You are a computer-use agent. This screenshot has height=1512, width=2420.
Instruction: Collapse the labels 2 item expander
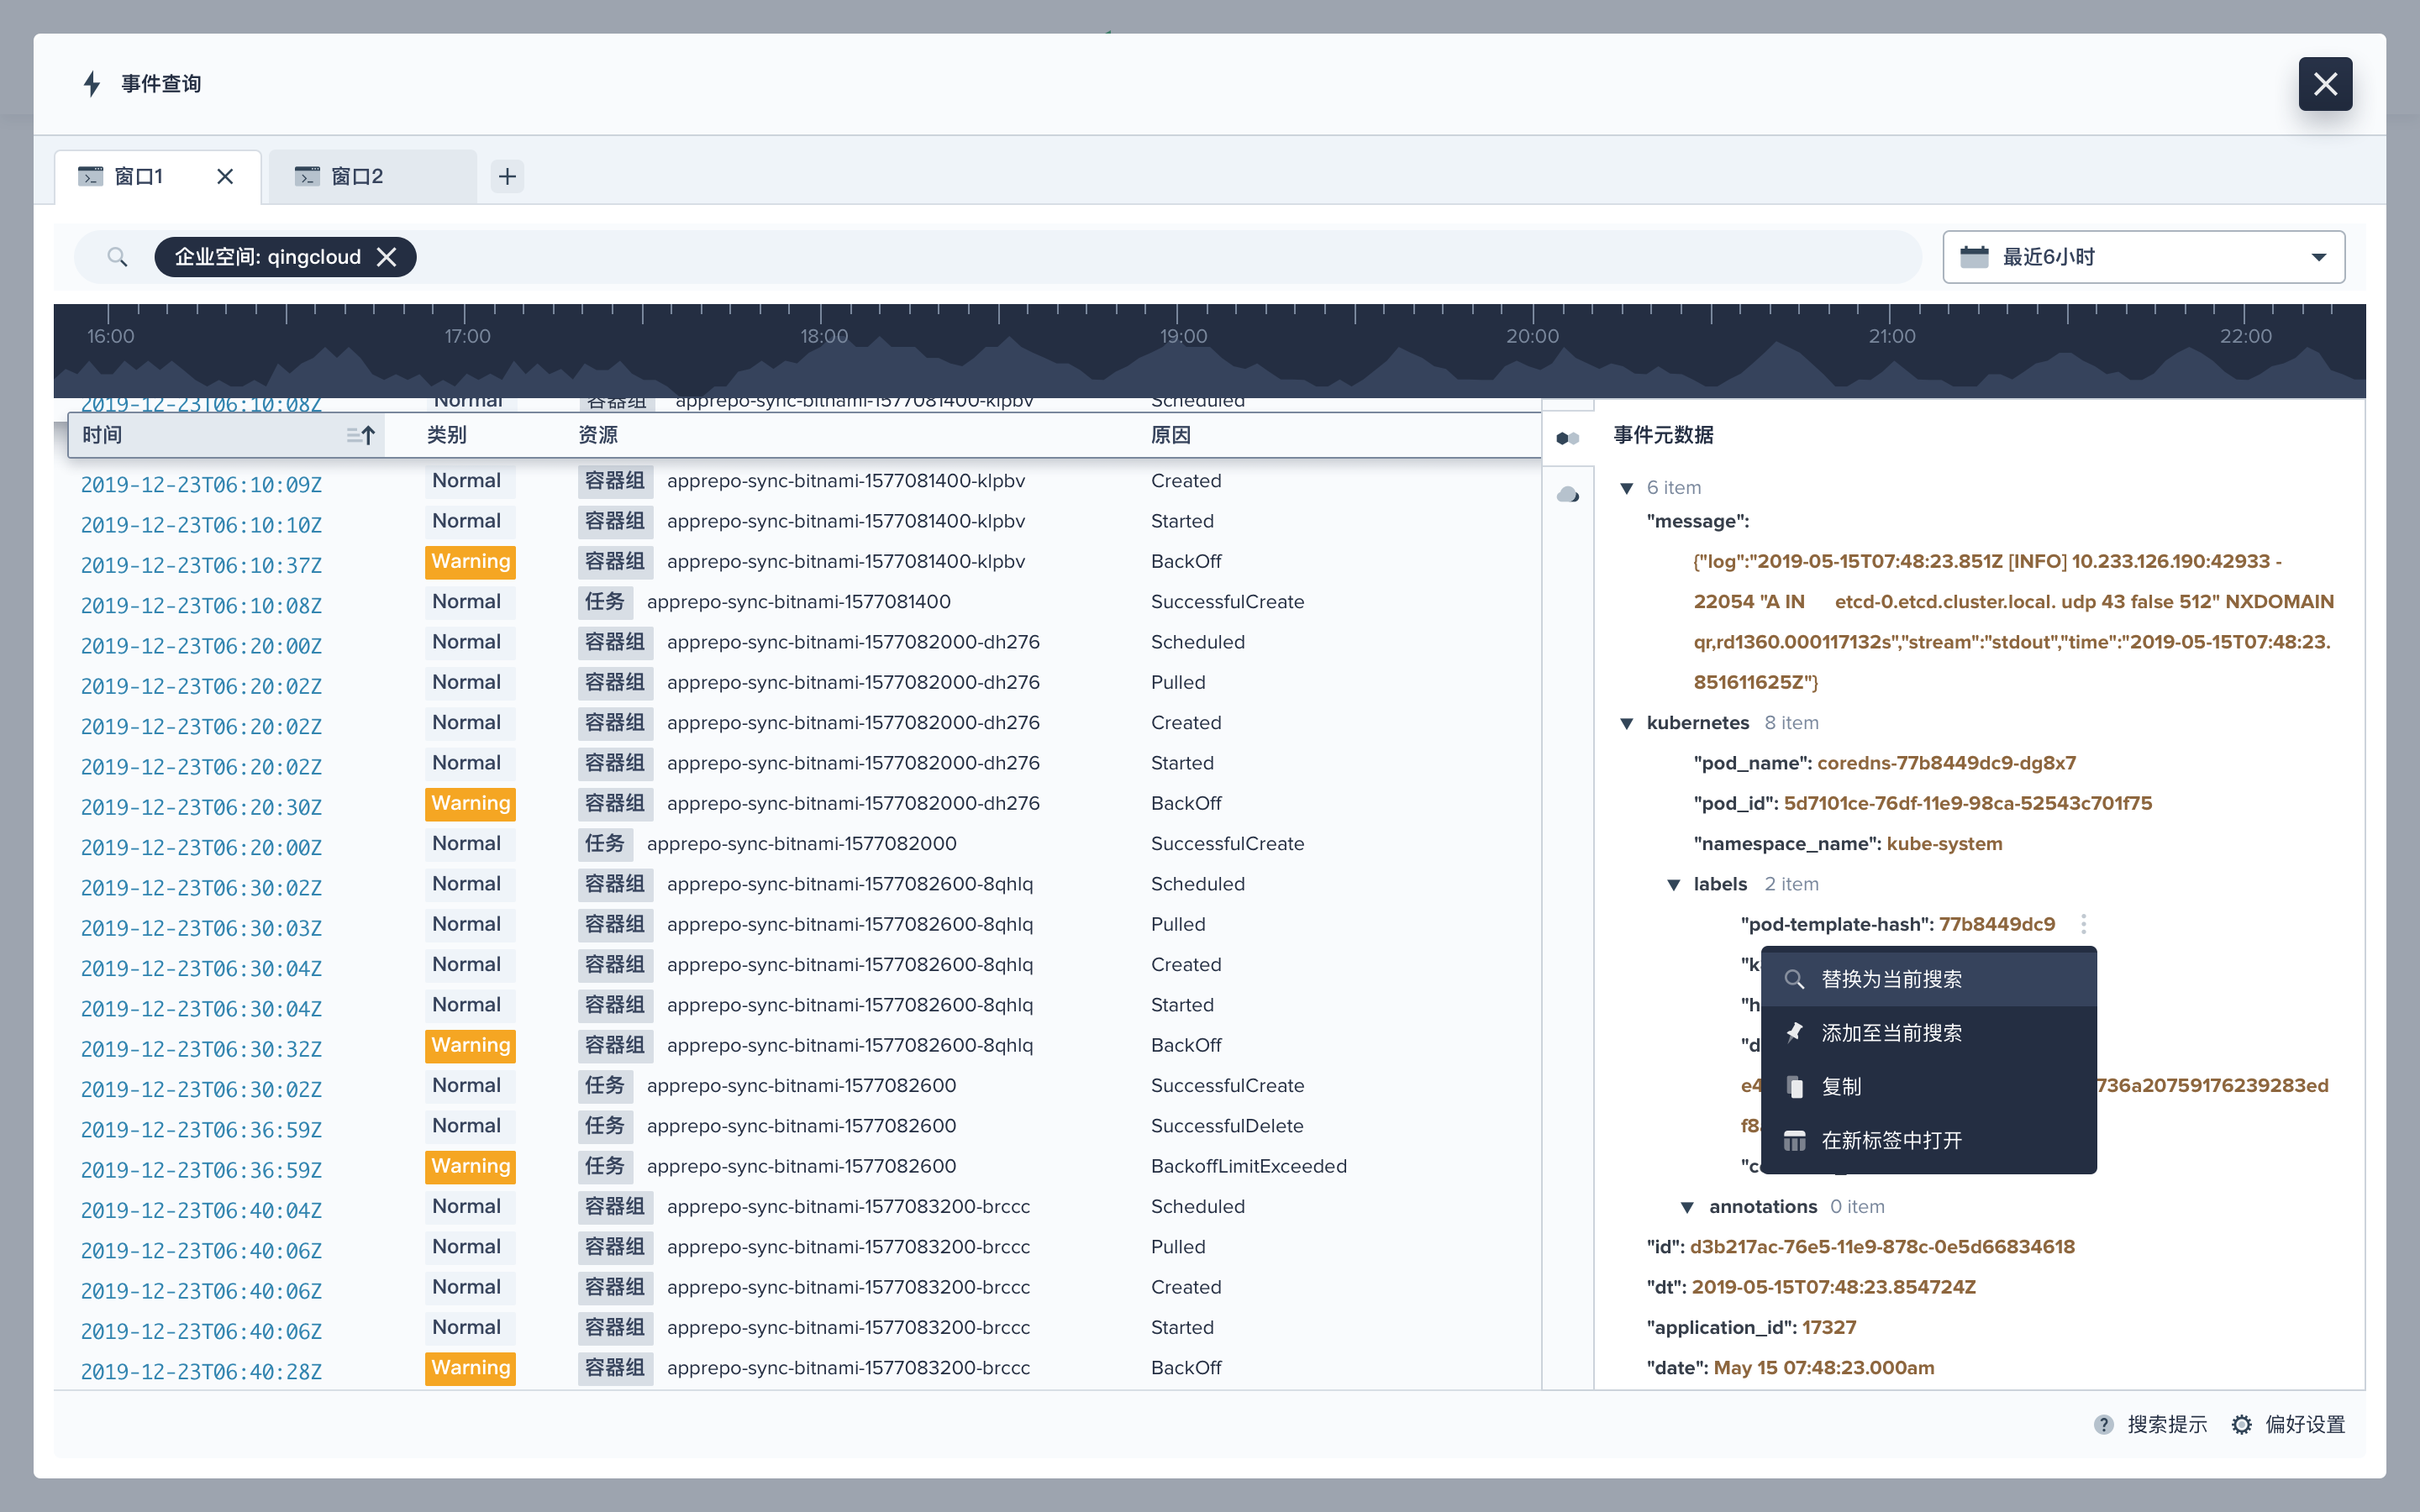click(x=1674, y=884)
